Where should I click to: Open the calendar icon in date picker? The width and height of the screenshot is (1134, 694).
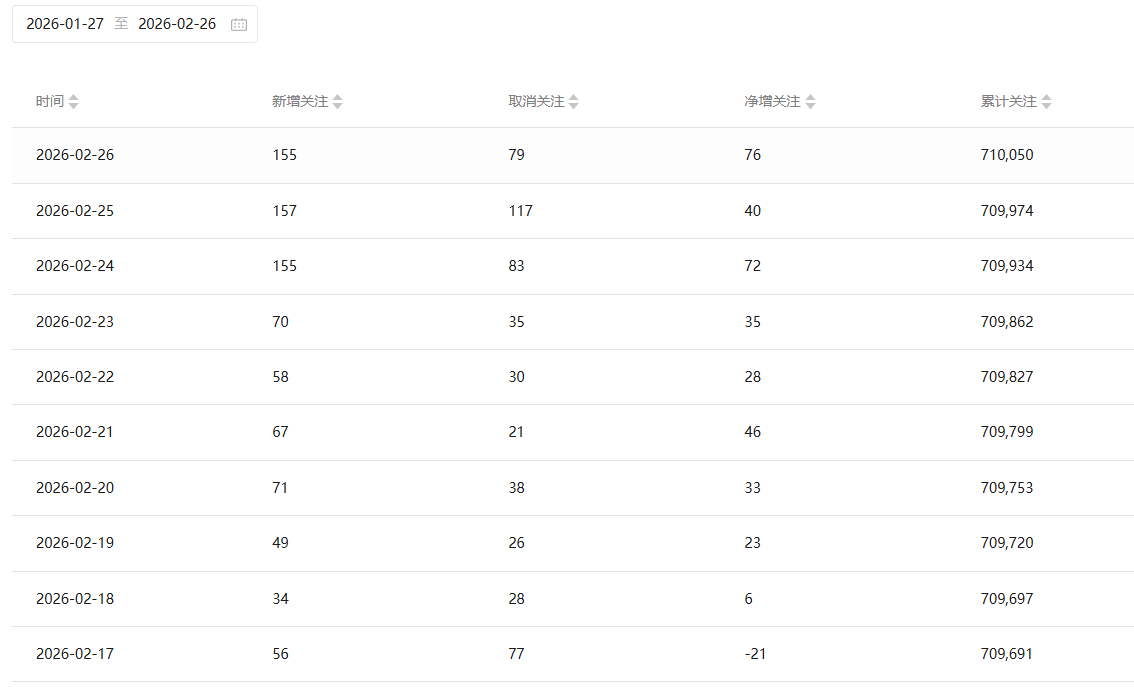239,25
